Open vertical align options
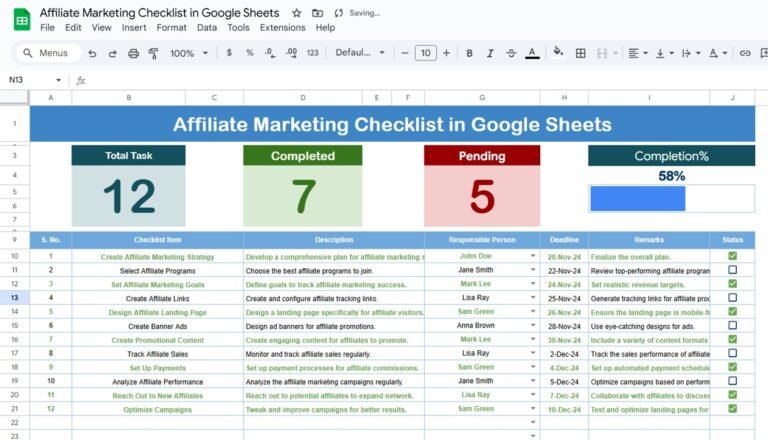The width and height of the screenshot is (768, 440). 664,53
